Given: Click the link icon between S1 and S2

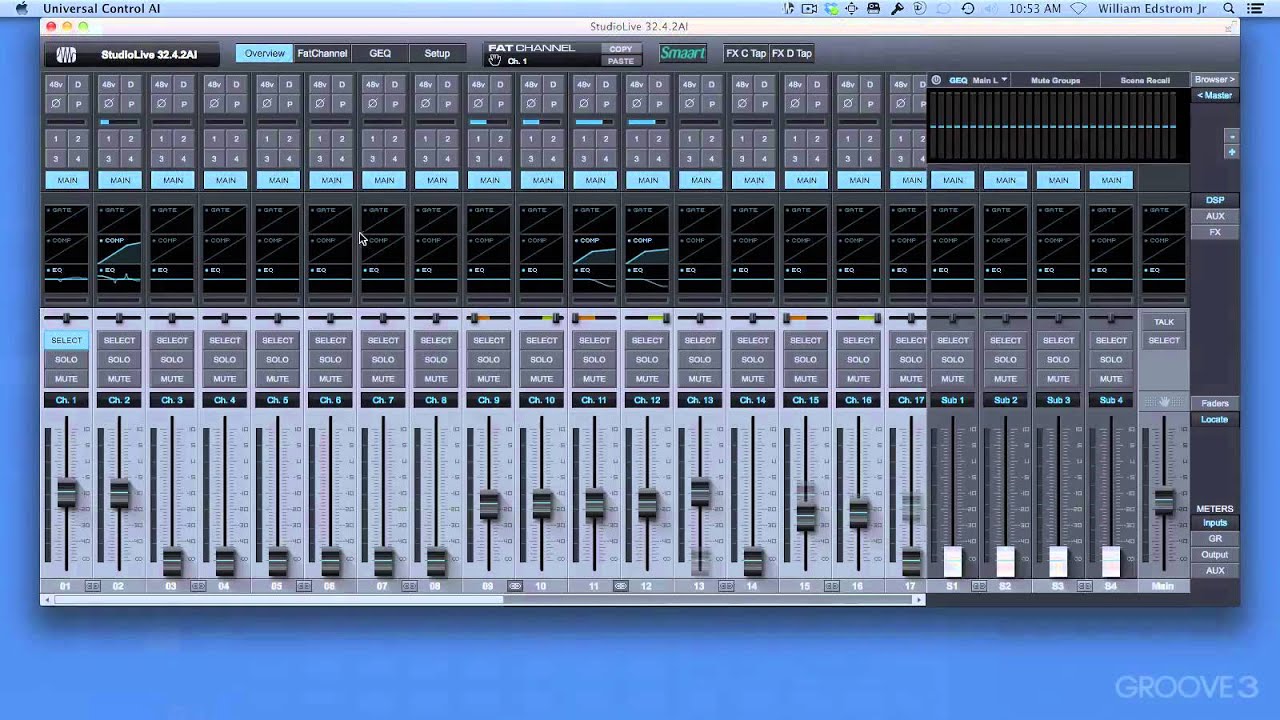Looking at the screenshot, I should [x=979, y=586].
